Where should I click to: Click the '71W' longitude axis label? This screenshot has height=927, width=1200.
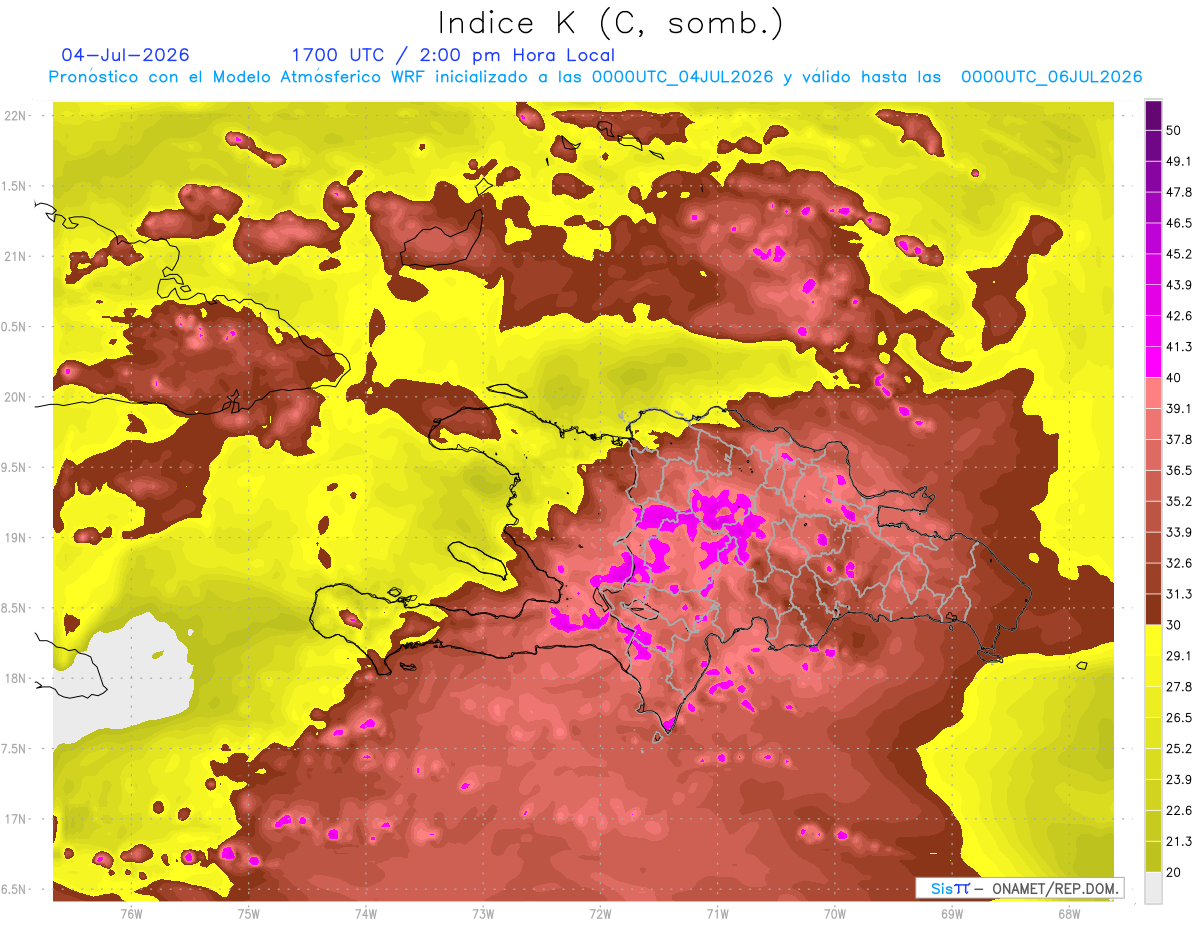click(717, 913)
